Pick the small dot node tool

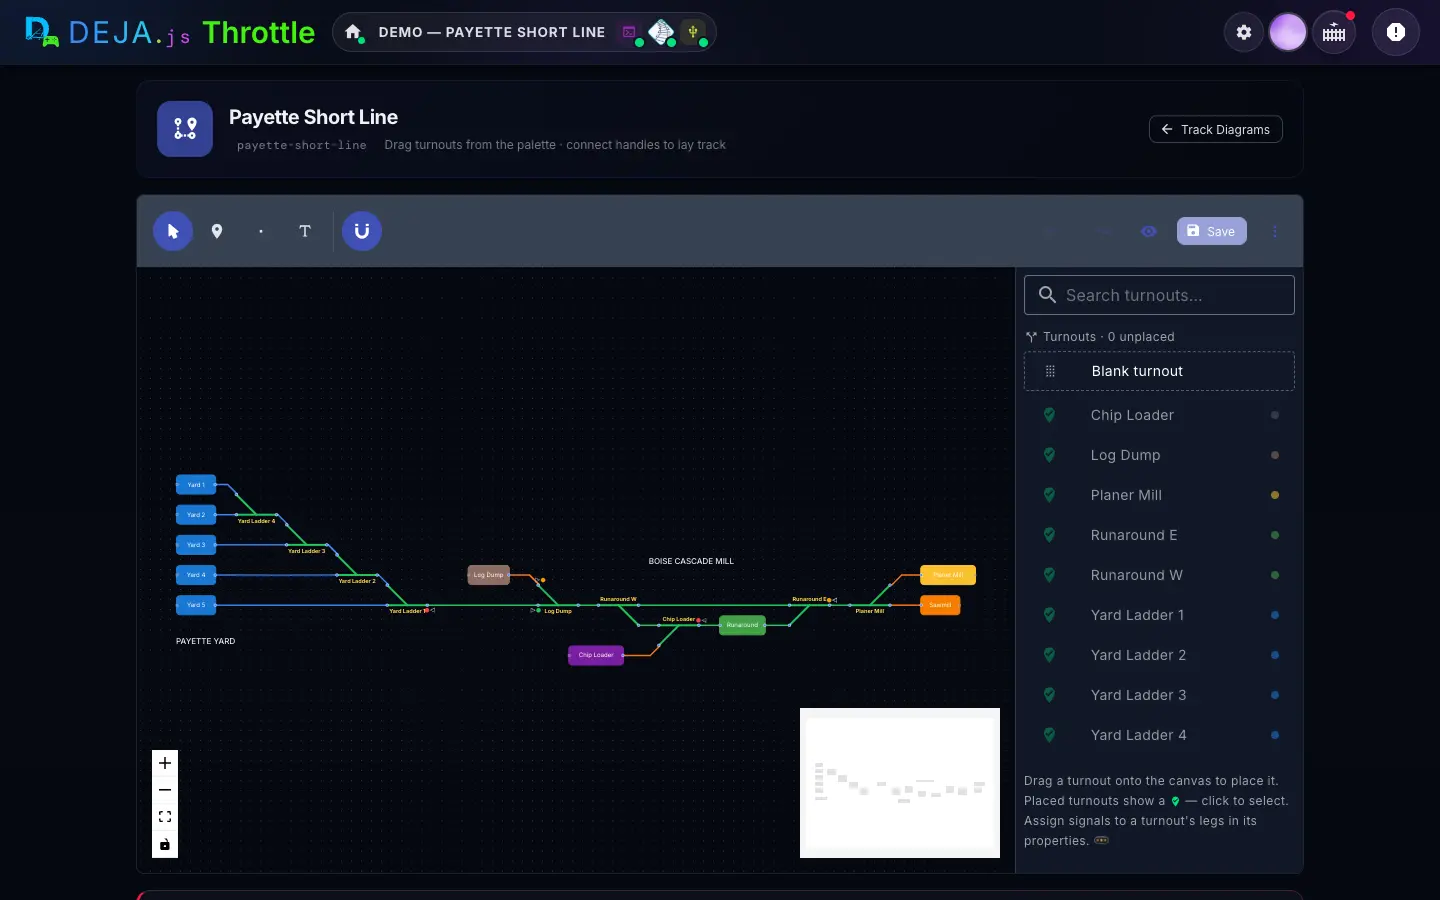(x=261, y=231)
